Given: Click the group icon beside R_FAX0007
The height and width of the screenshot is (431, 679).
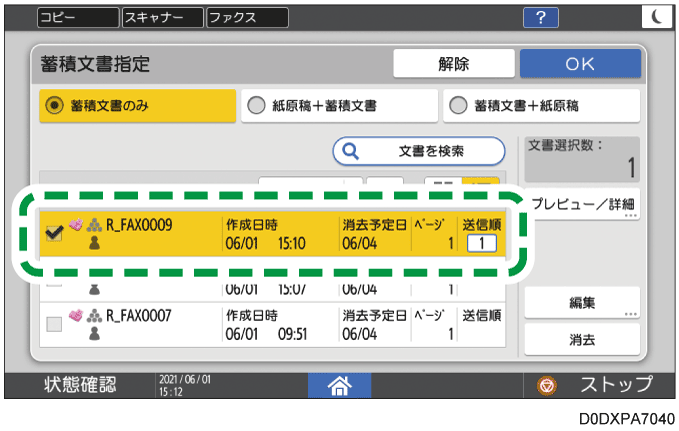Looking at the screenshot, I should [94, 316].
